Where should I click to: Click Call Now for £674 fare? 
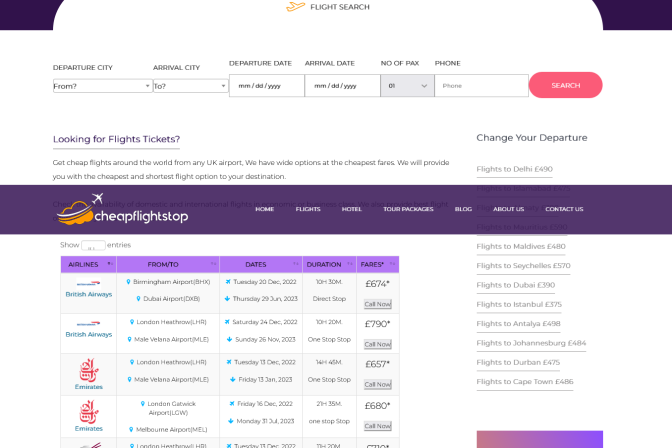(x=378, y=304)
